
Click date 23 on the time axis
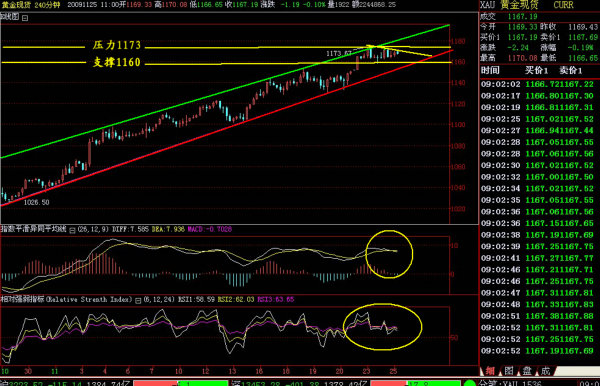click(x=367, y=371)
